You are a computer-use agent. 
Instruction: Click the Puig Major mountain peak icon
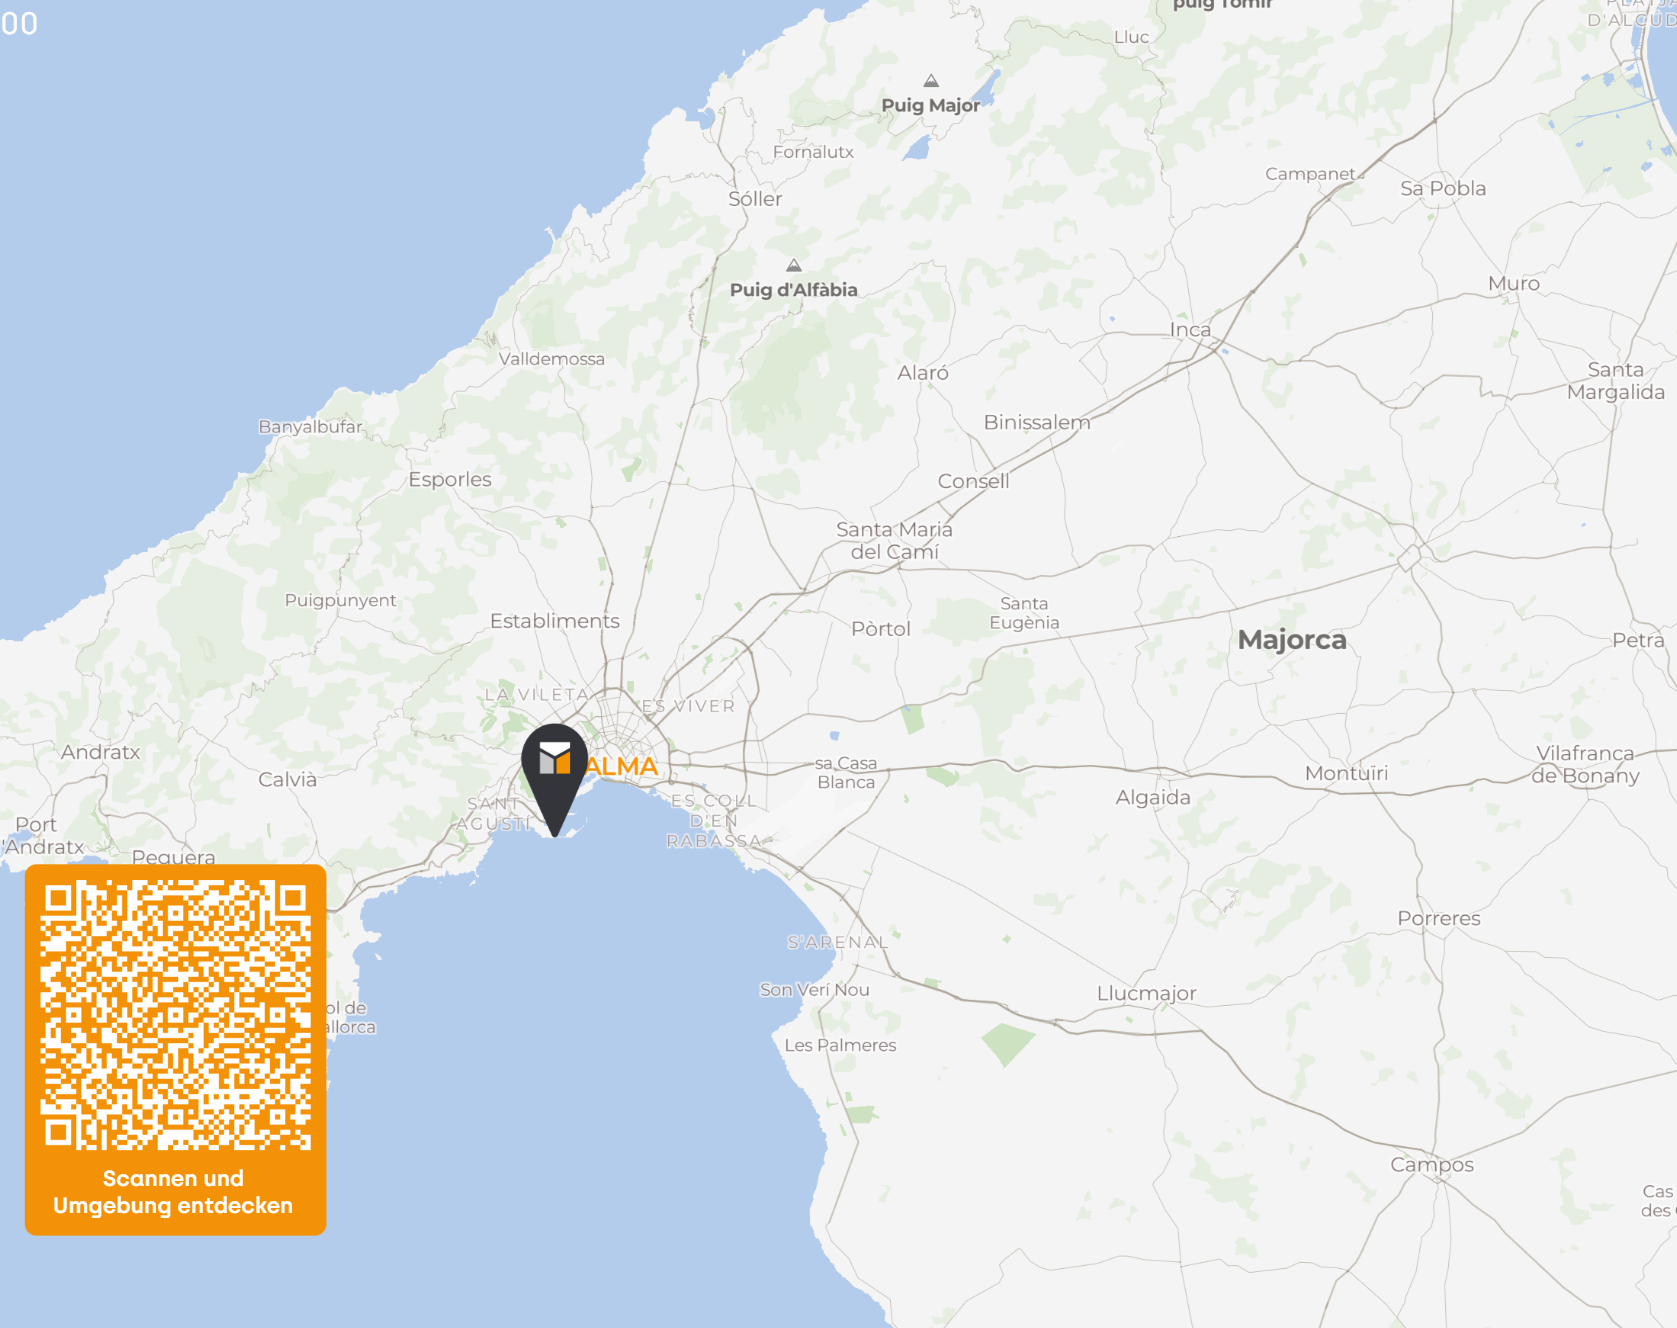point(931,81)
